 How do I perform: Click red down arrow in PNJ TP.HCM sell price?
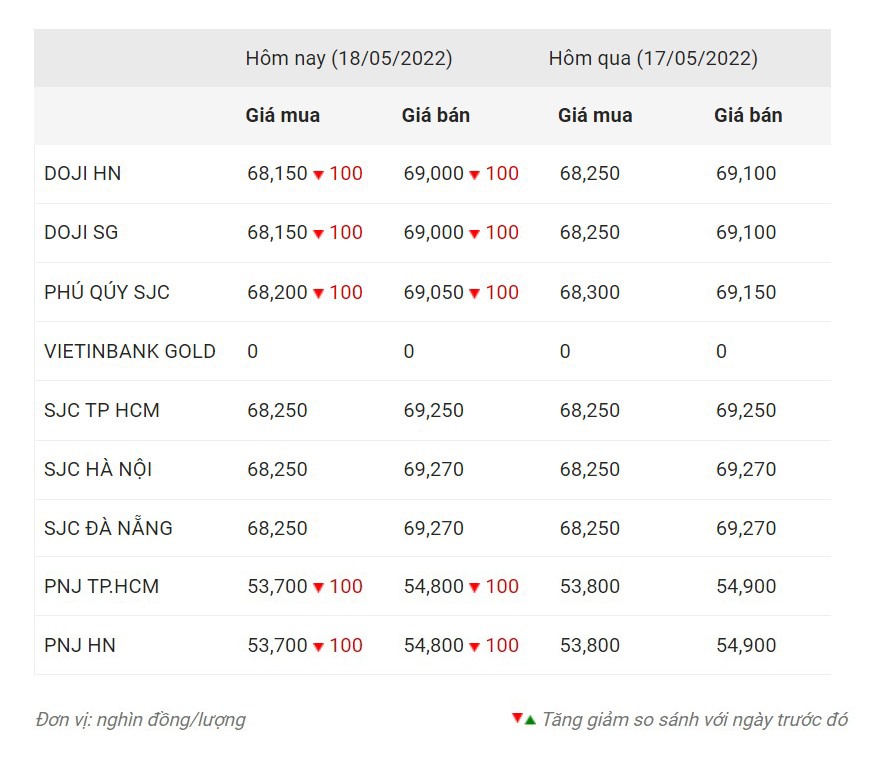474,587
